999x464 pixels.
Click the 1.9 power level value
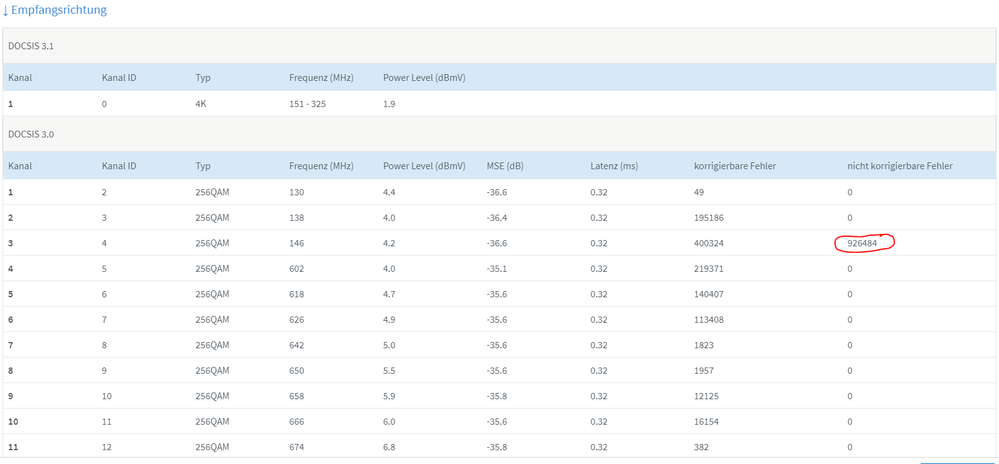click(389, 103)
